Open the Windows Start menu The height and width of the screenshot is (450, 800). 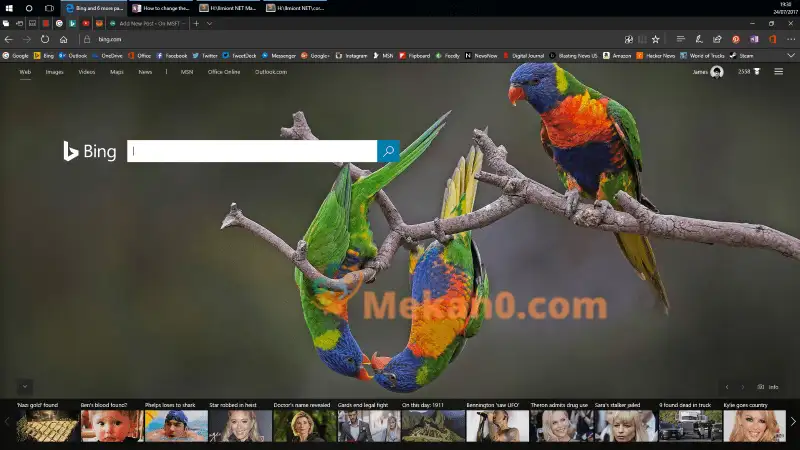pyautogui.click(x=9, y=8)
